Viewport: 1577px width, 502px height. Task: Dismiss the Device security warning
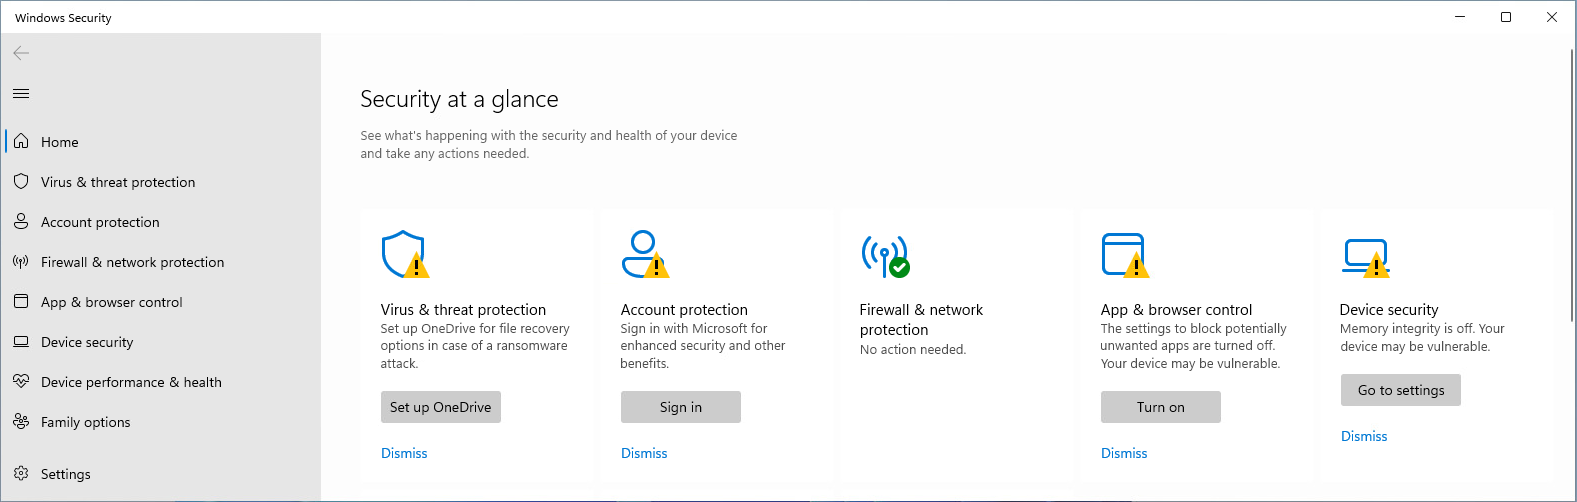coord(1364,436)
